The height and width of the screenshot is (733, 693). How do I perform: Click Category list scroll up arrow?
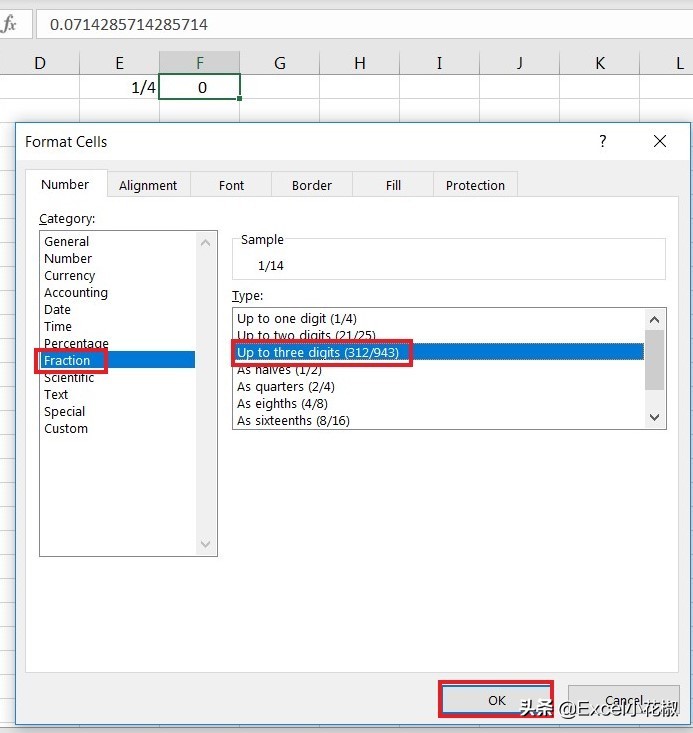tap(205, 243)
